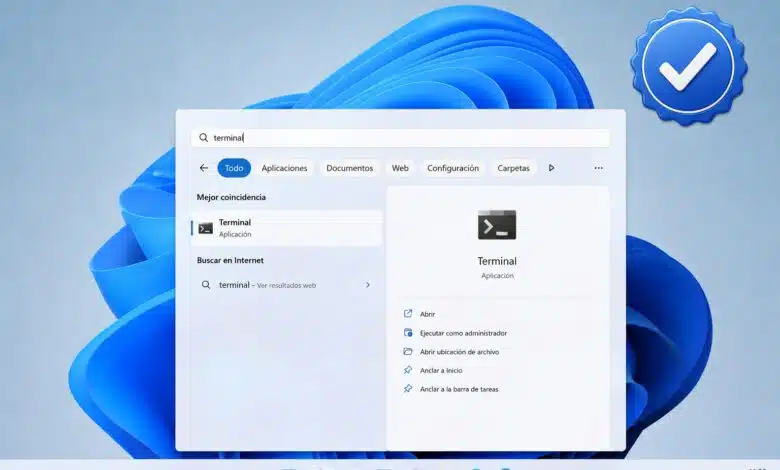780x470 pixels.
Task: Click the "Aplicación" label under the preview title
Action: pyautogui.click(x=497, y=276)
